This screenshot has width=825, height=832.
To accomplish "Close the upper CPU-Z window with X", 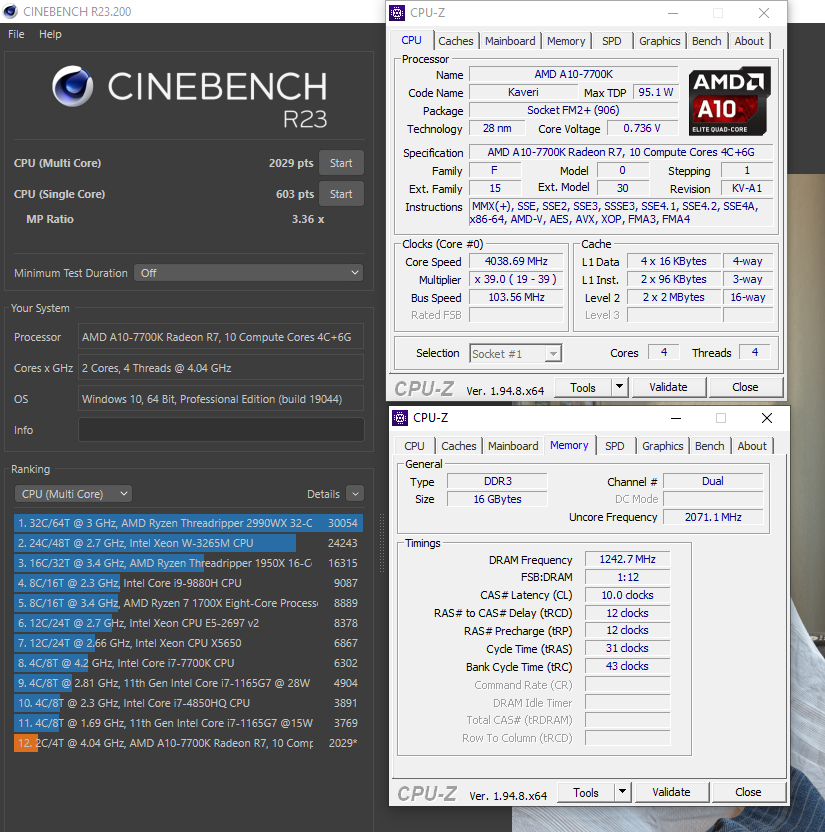I will pyautogui.click(x=763, y=13).
